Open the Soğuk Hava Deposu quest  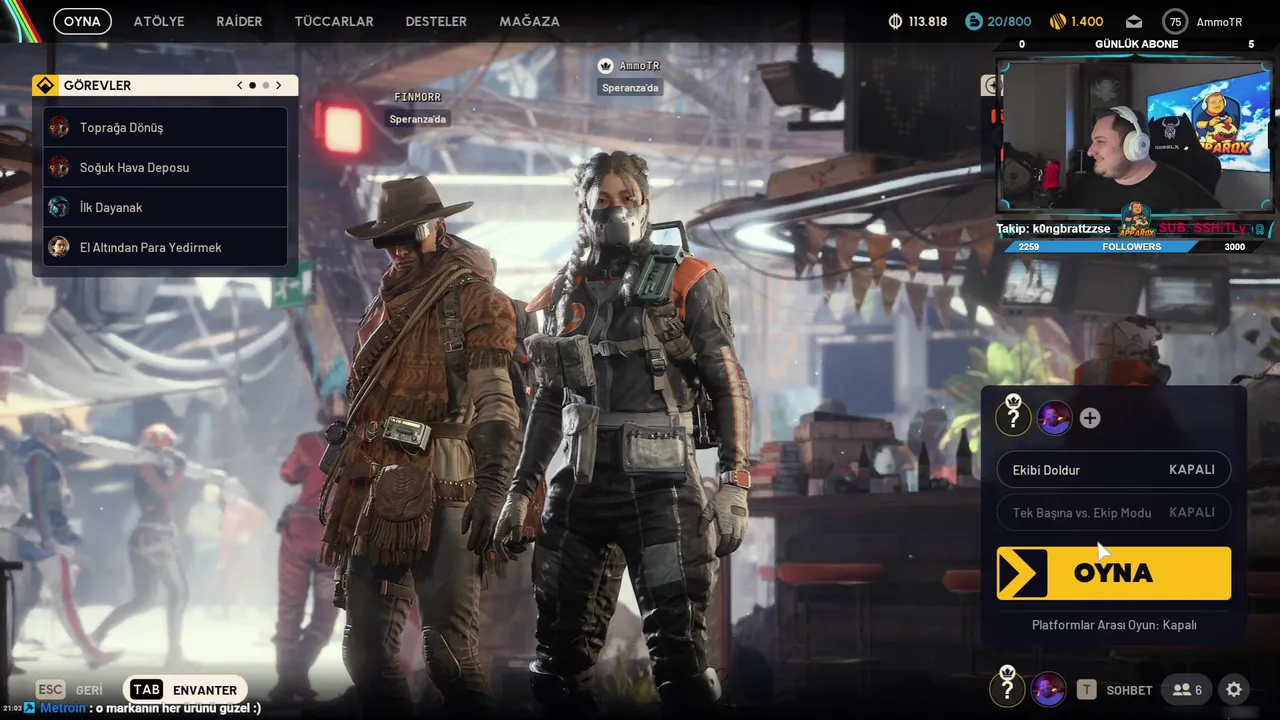[165, 167]
